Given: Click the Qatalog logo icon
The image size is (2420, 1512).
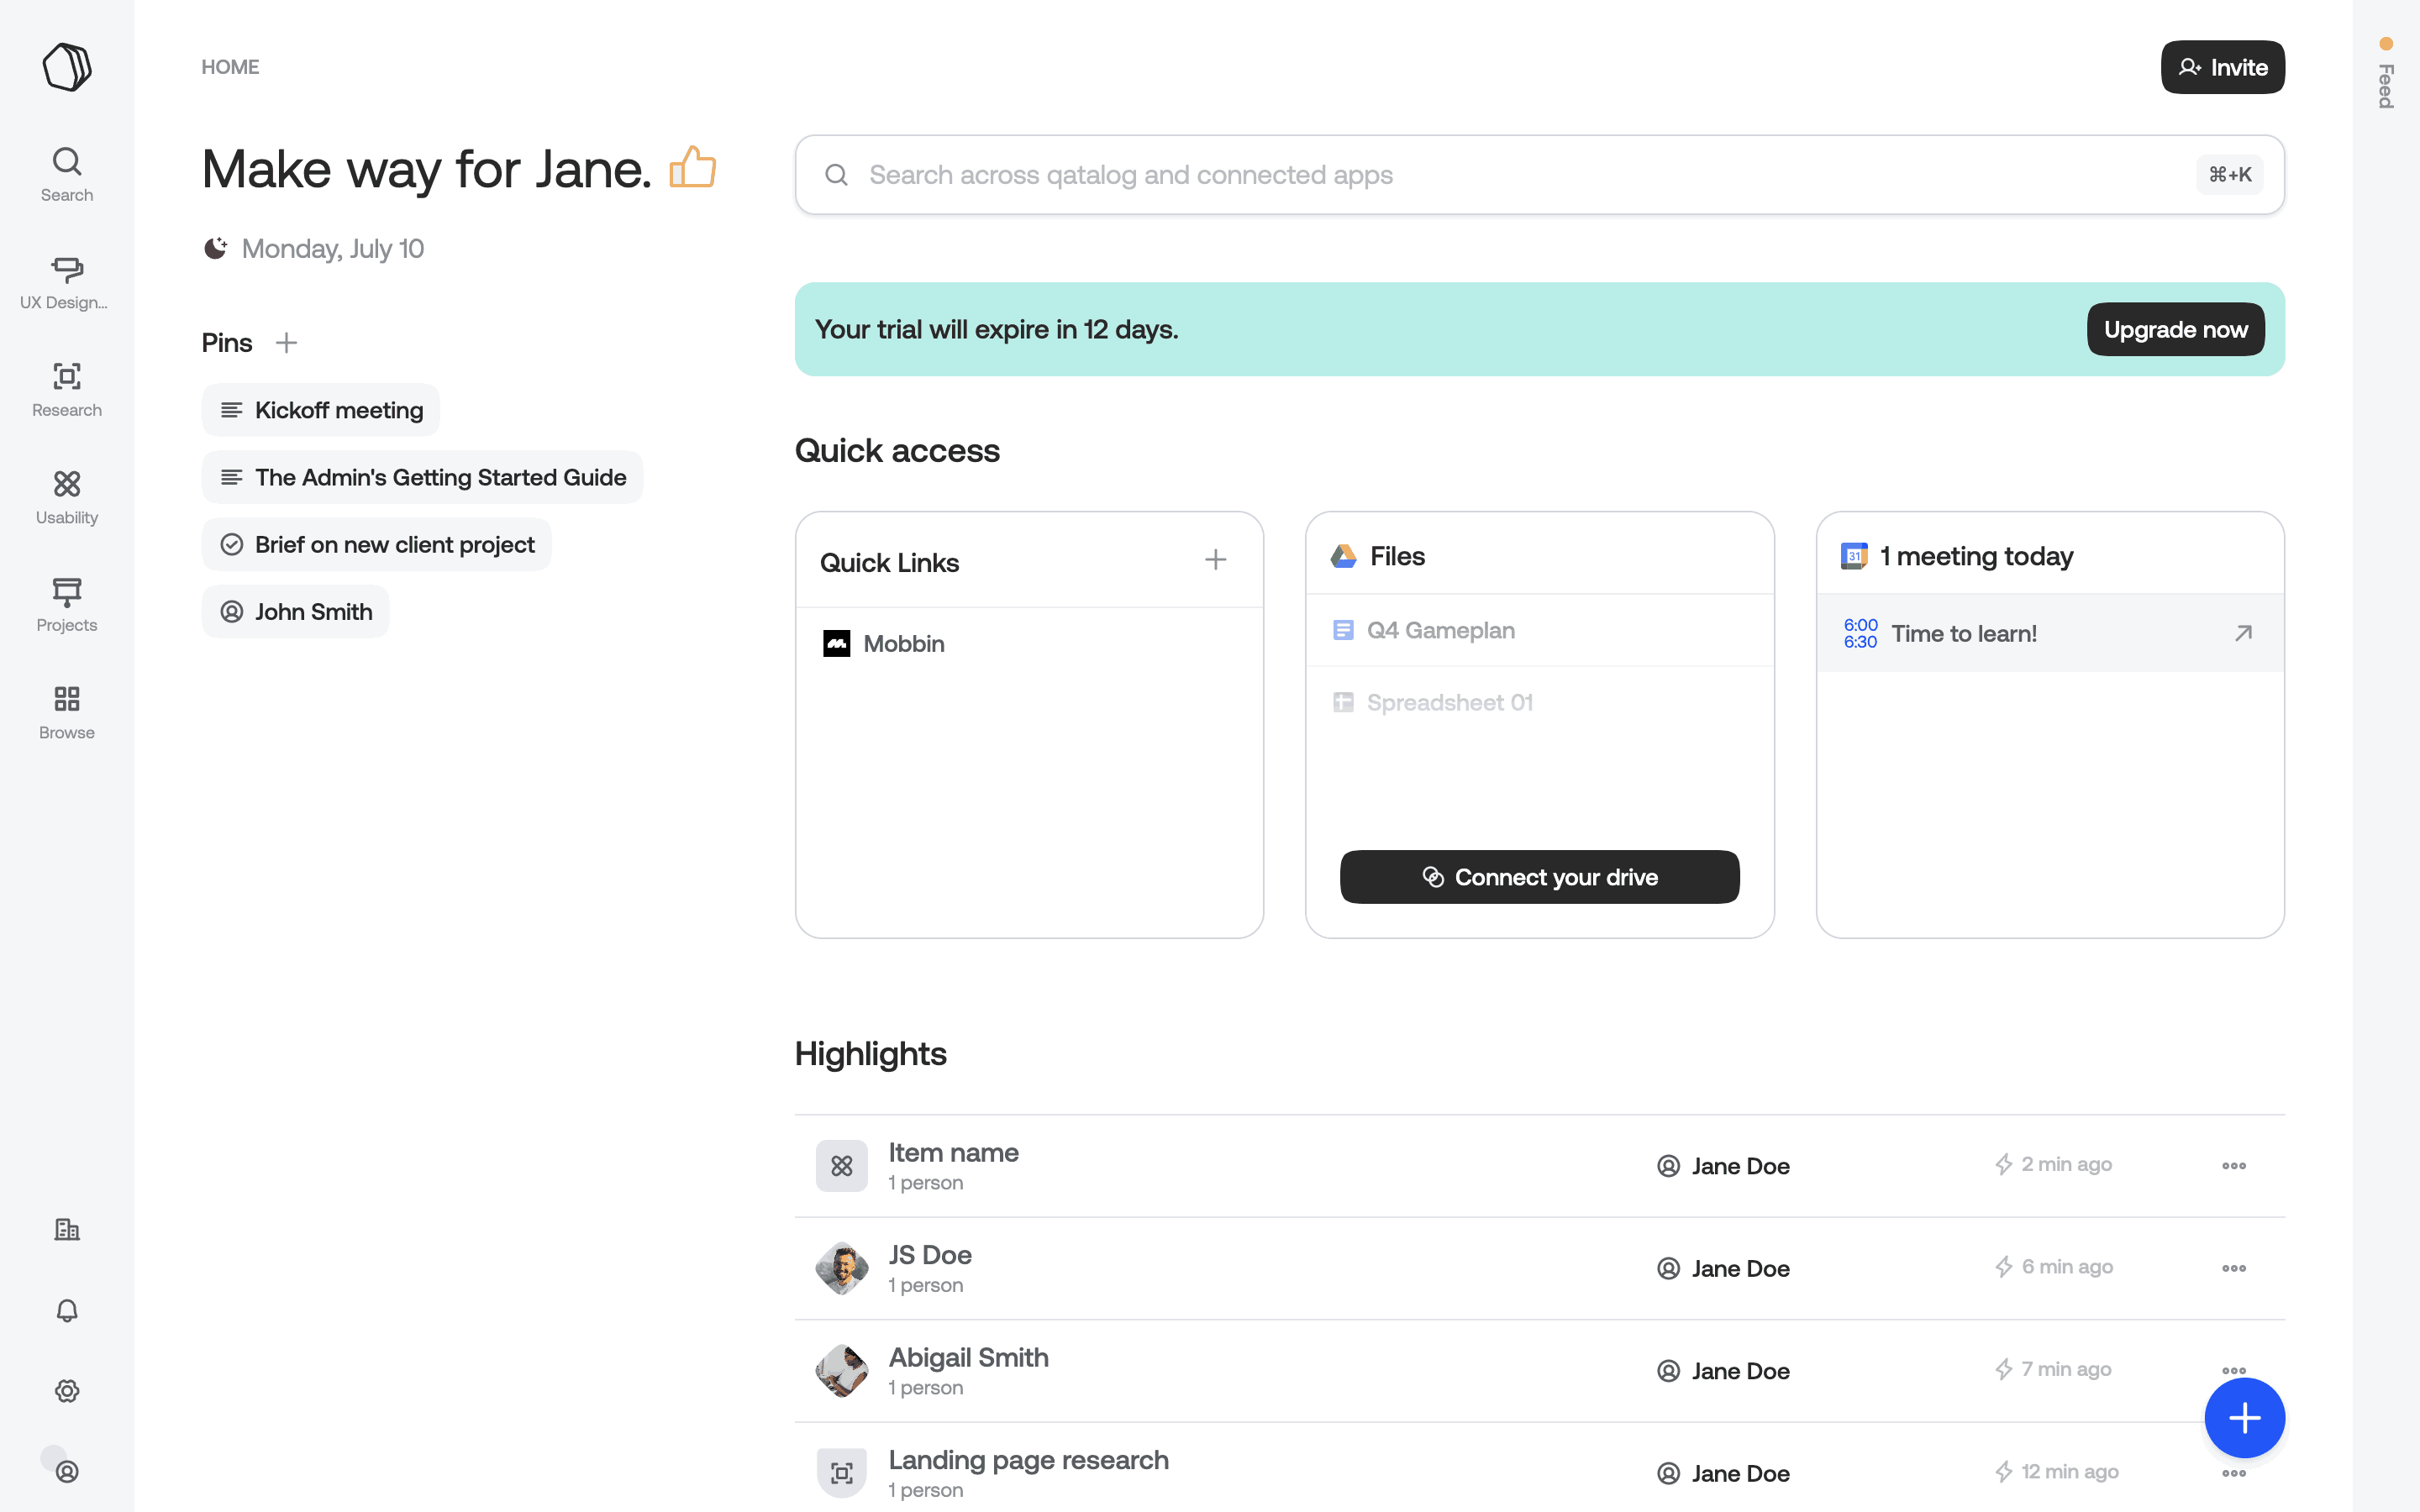Looking at the screenshot, I should pos(67,67).
